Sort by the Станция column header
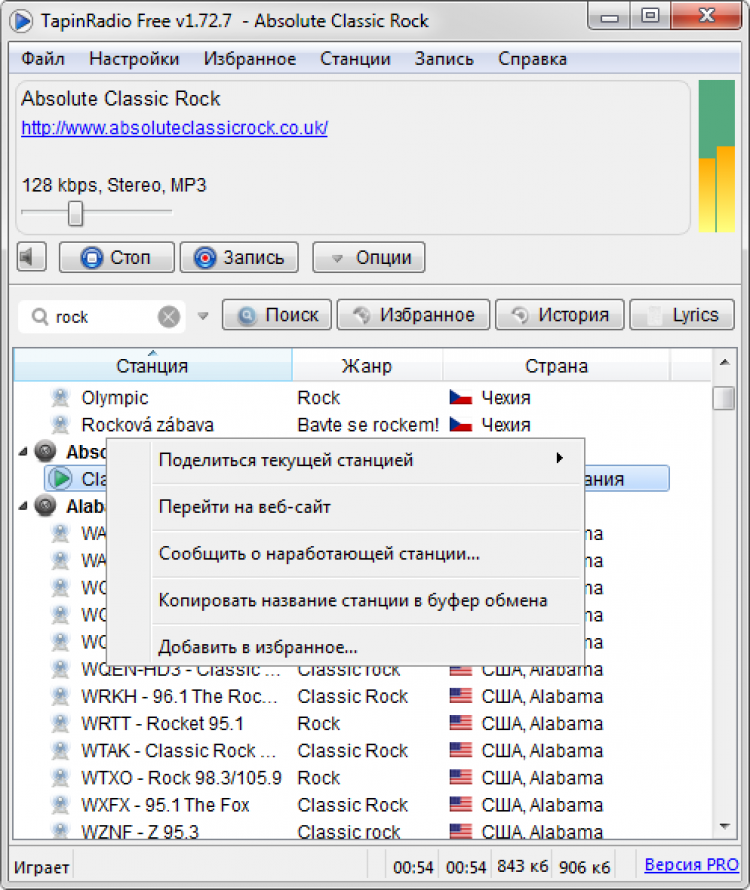The height and width of the screenshot is (890, 750). (x=152, y=366)
